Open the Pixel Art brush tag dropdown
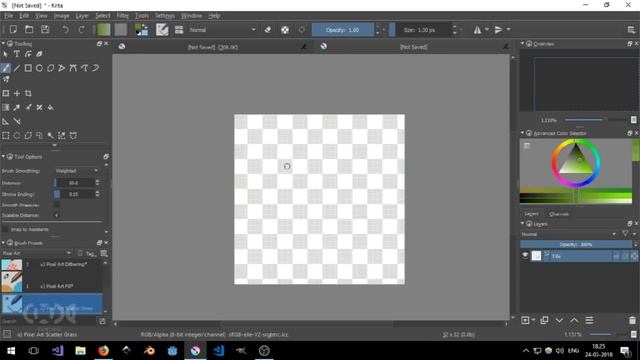This screenshot has height=360, width=640. (x=37, y=253)
